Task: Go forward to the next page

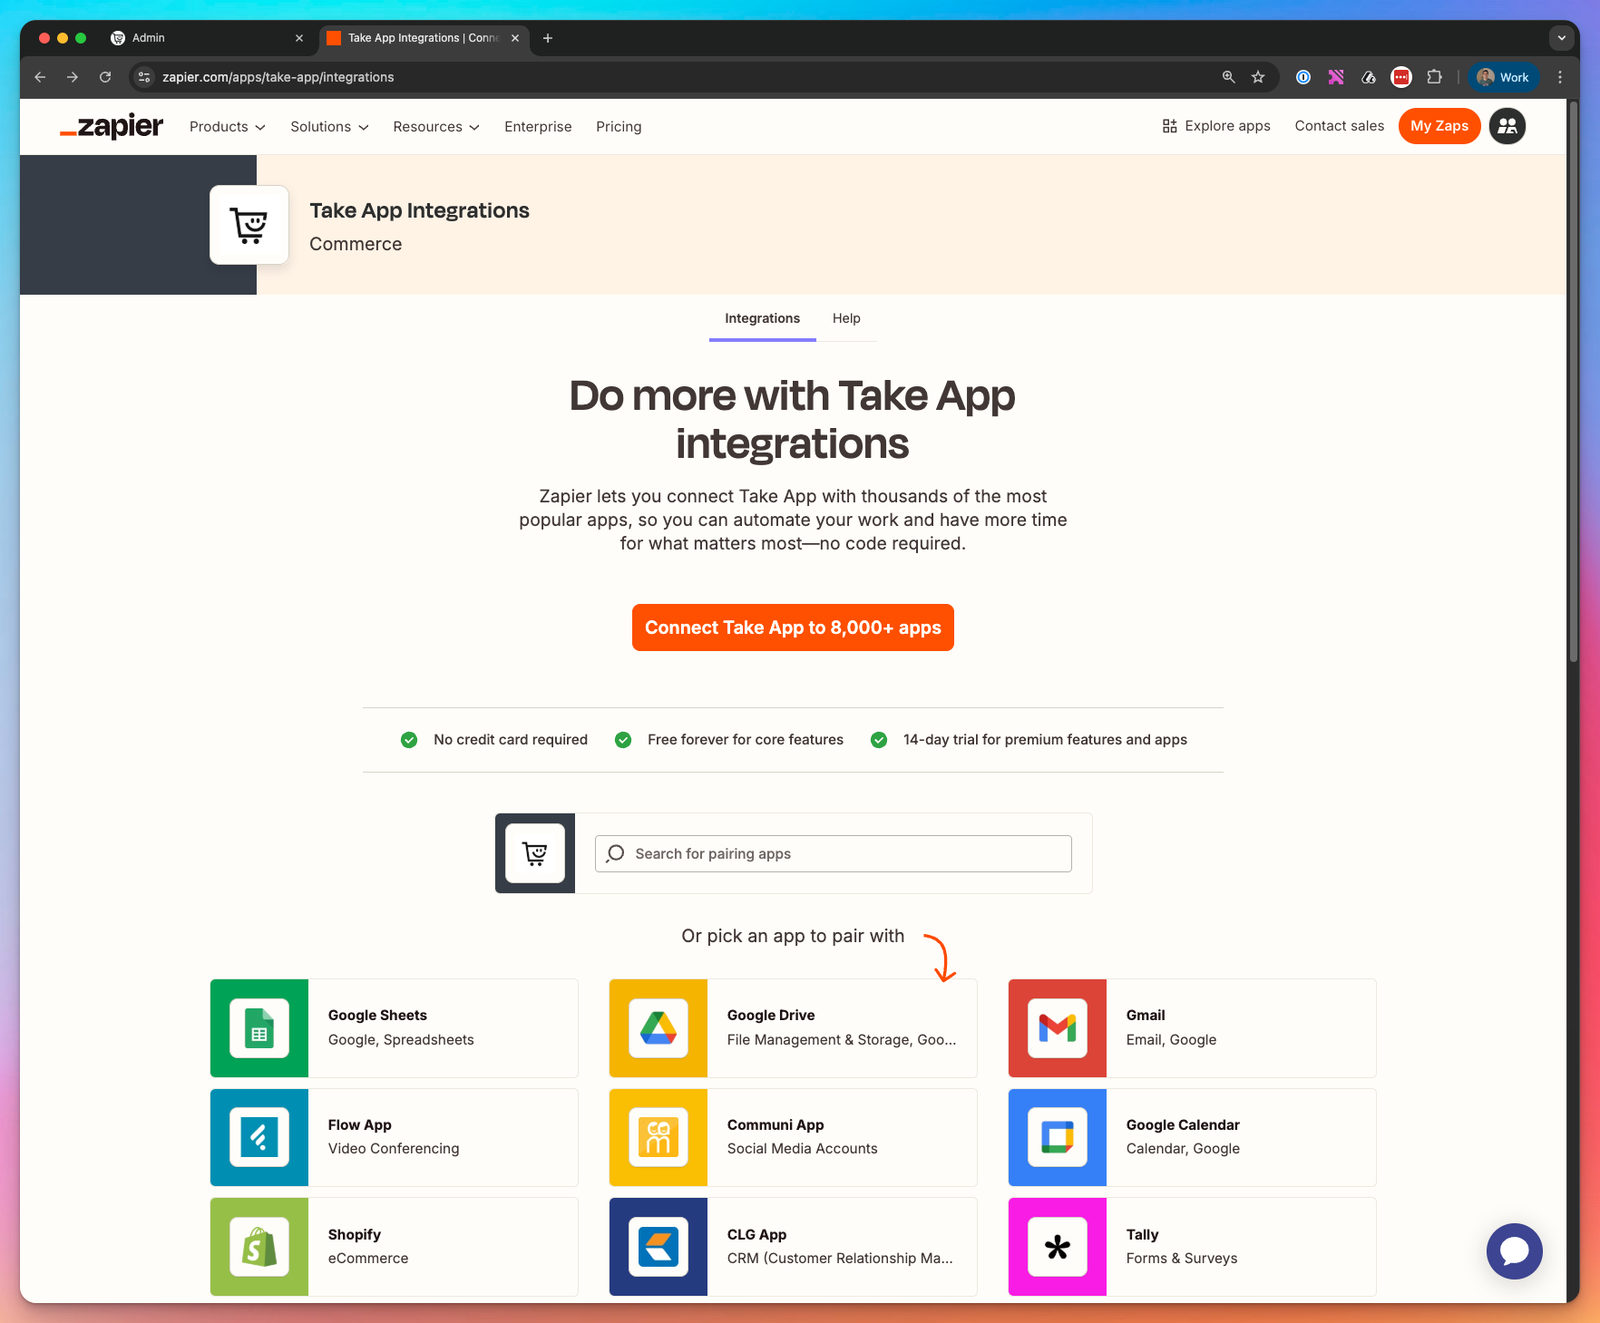Action: click(72, 77)
